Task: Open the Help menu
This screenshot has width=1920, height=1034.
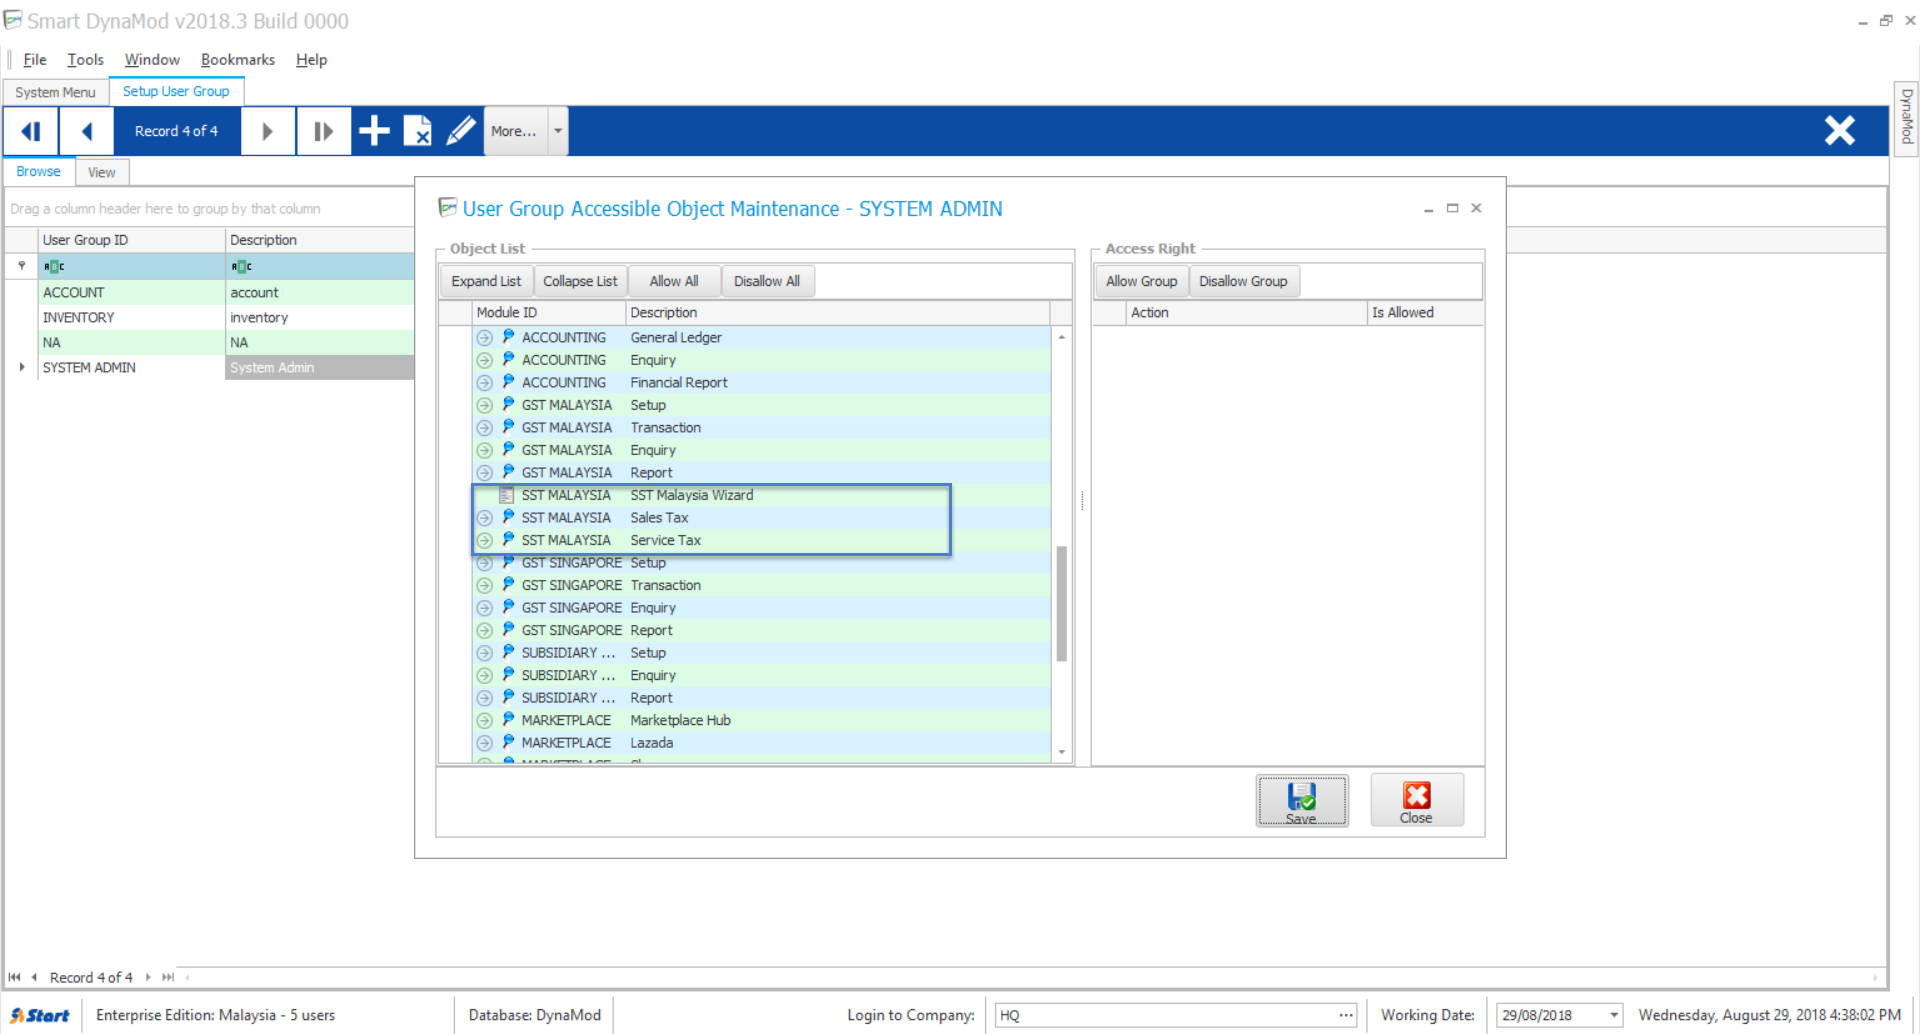Action: [x=311, y=60]
